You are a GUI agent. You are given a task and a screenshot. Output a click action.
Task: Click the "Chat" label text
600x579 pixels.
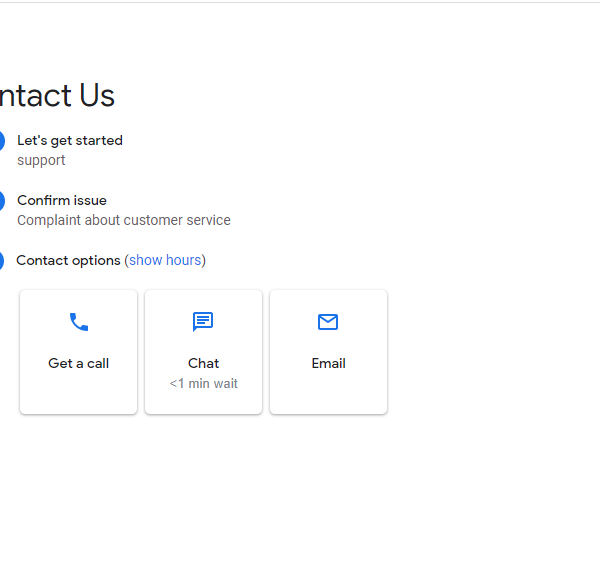click(203, 363)
